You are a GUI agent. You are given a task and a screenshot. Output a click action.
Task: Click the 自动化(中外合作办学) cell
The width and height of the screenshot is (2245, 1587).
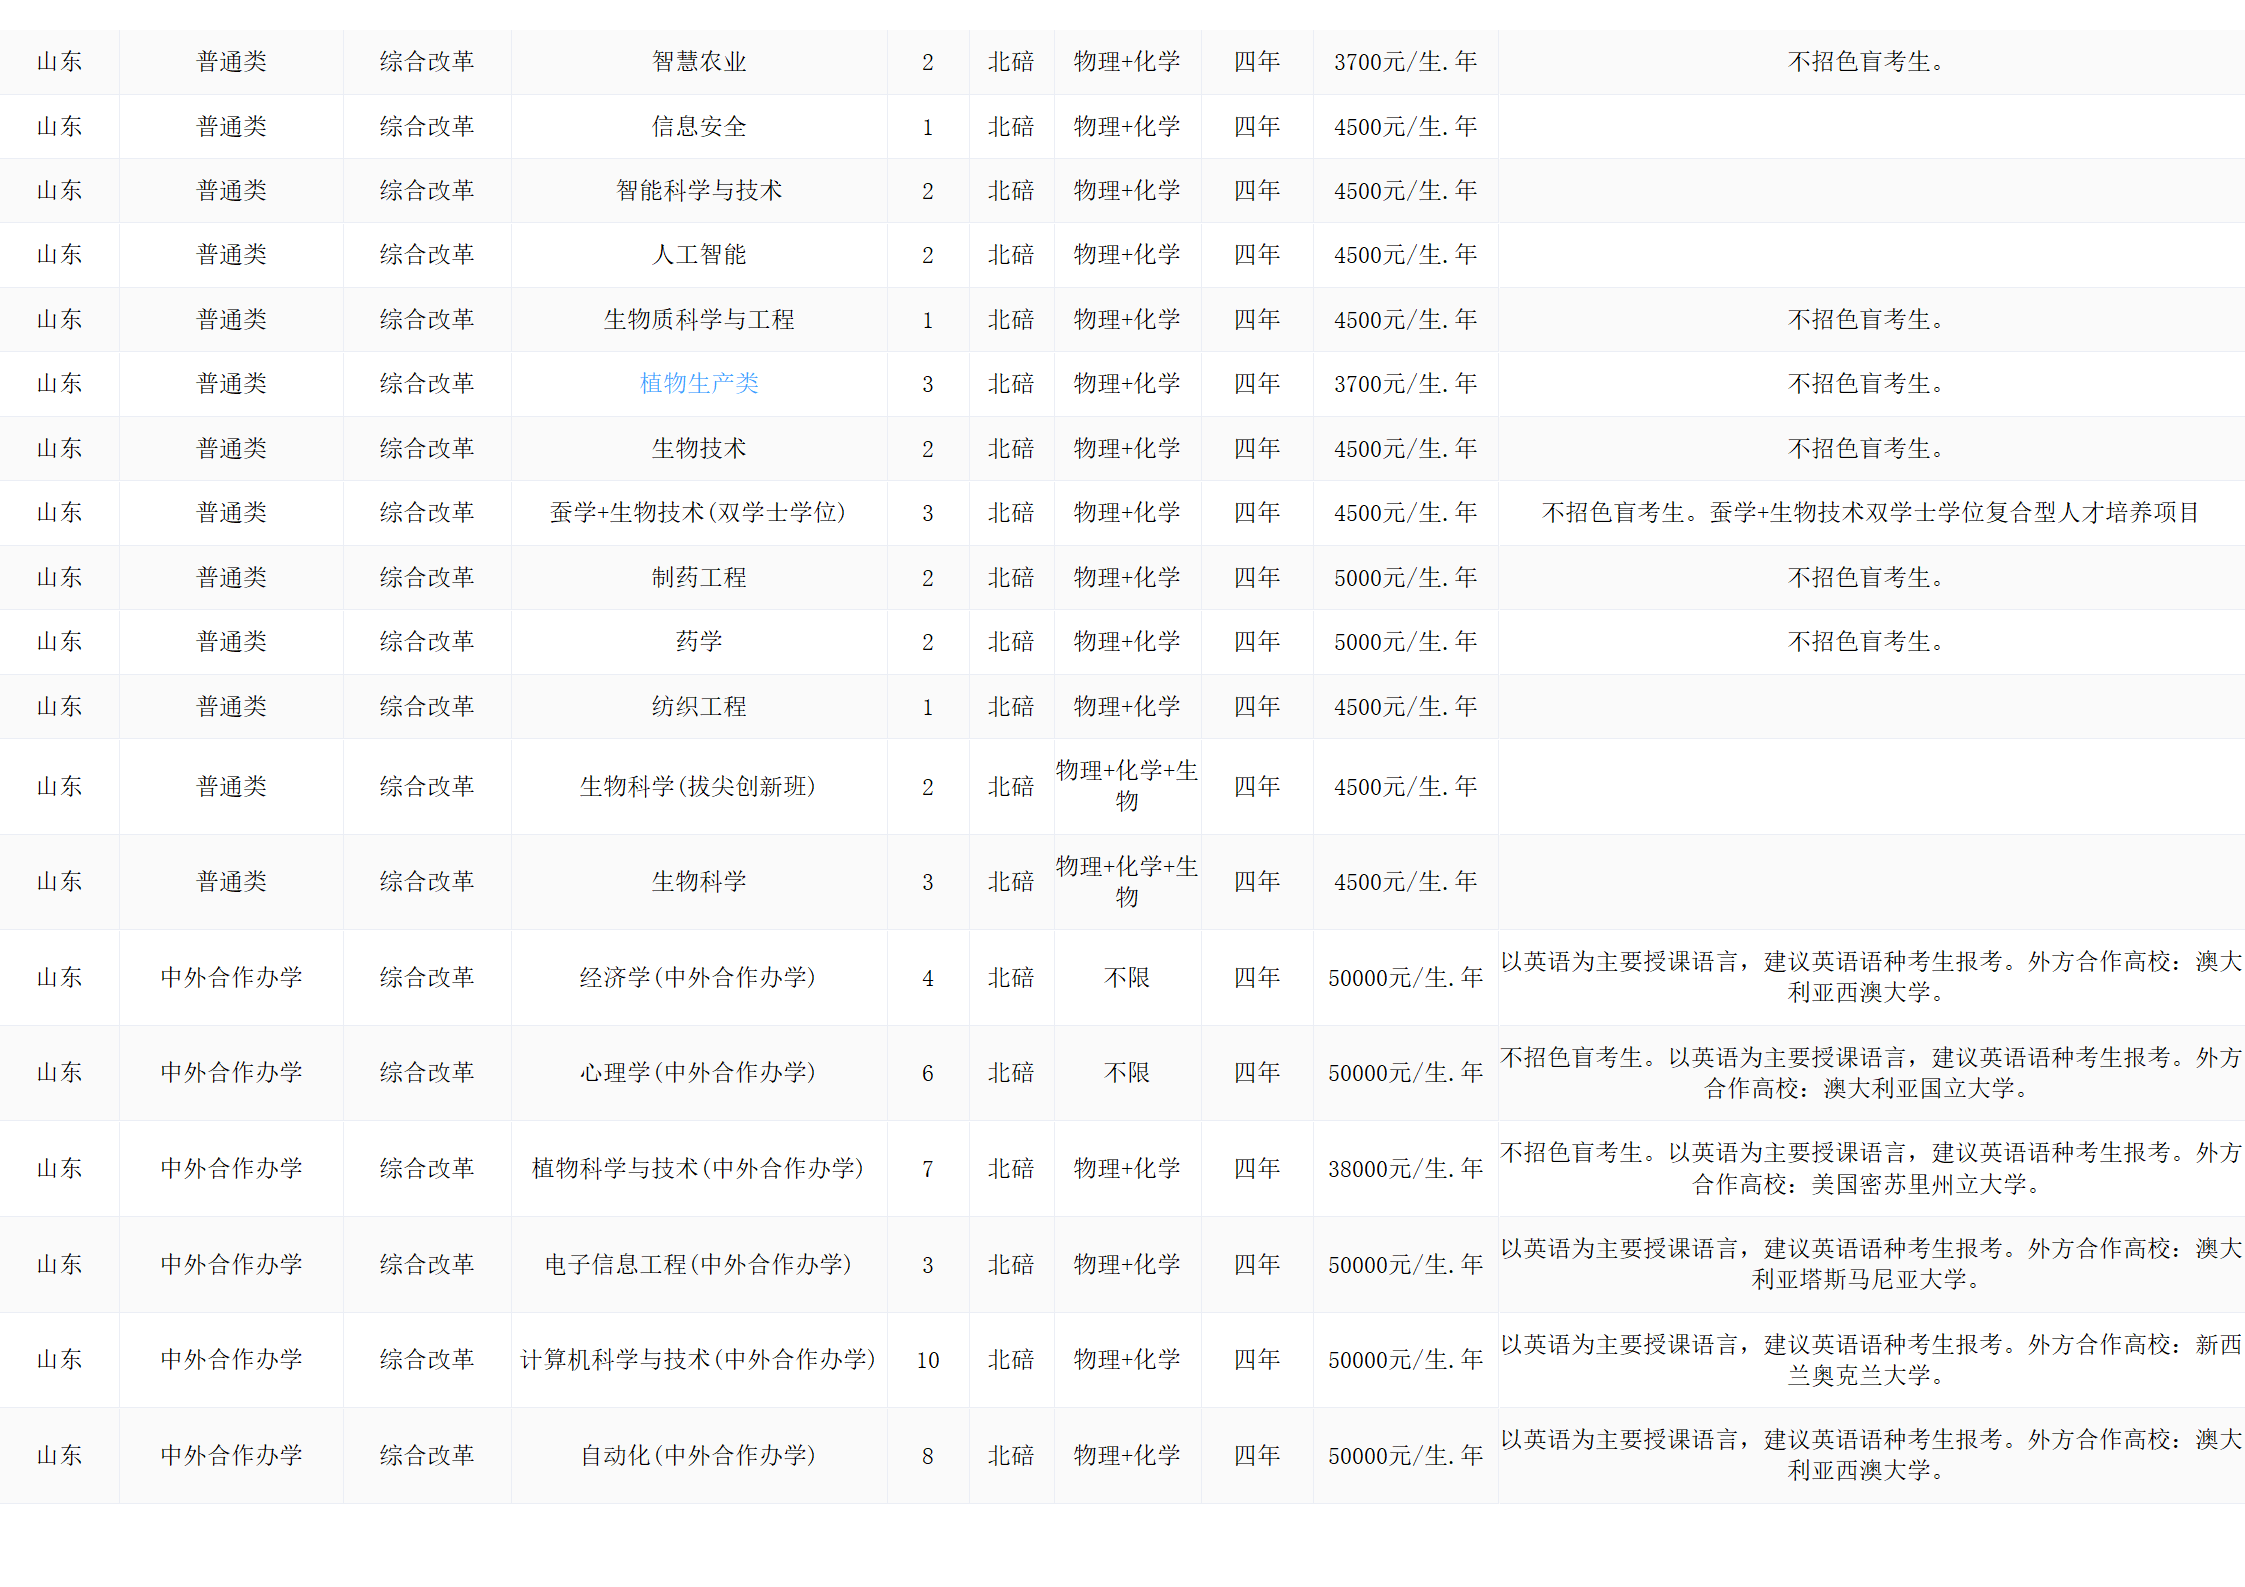(699, 1455)
